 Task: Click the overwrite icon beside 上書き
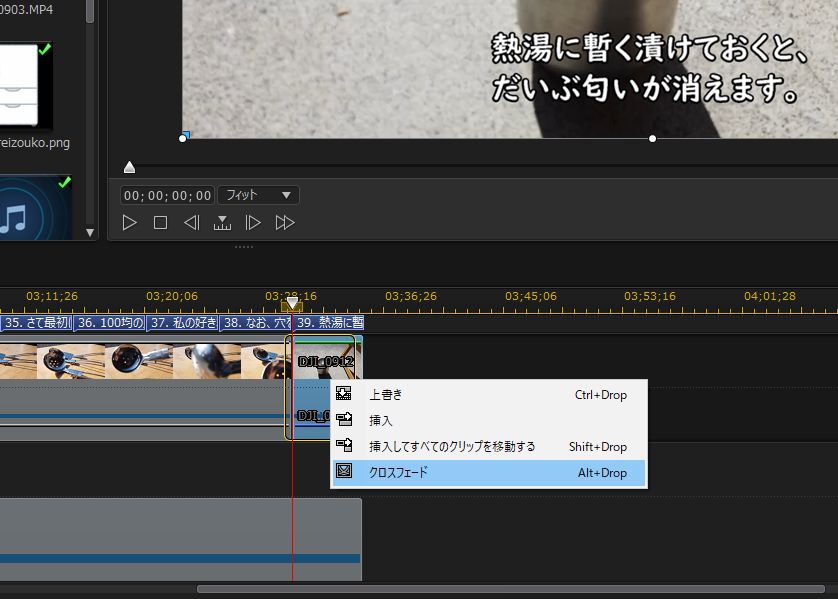click(345, 395)
